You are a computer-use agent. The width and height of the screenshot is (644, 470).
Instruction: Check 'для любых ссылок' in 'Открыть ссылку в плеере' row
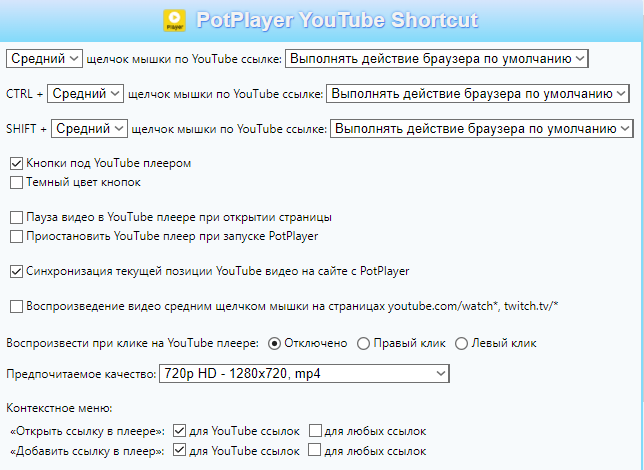coord(315,431)
